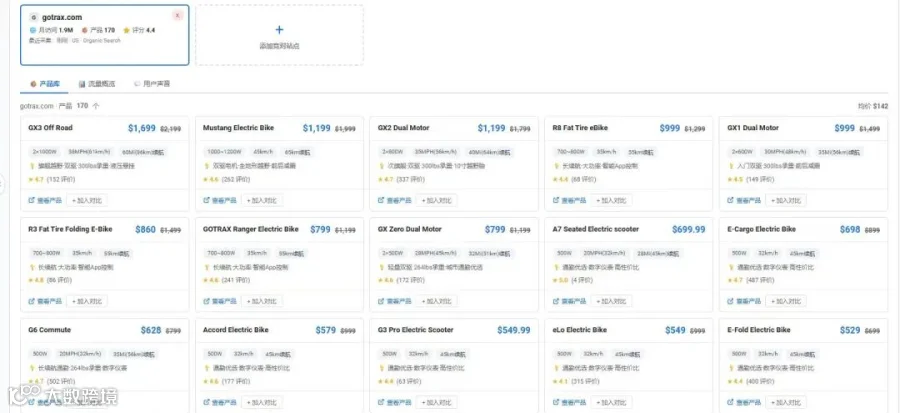Click the plus icon to add competitor site
Image resolution: width=900 pixels, height=413 pixels.
(x=280, y=30)
